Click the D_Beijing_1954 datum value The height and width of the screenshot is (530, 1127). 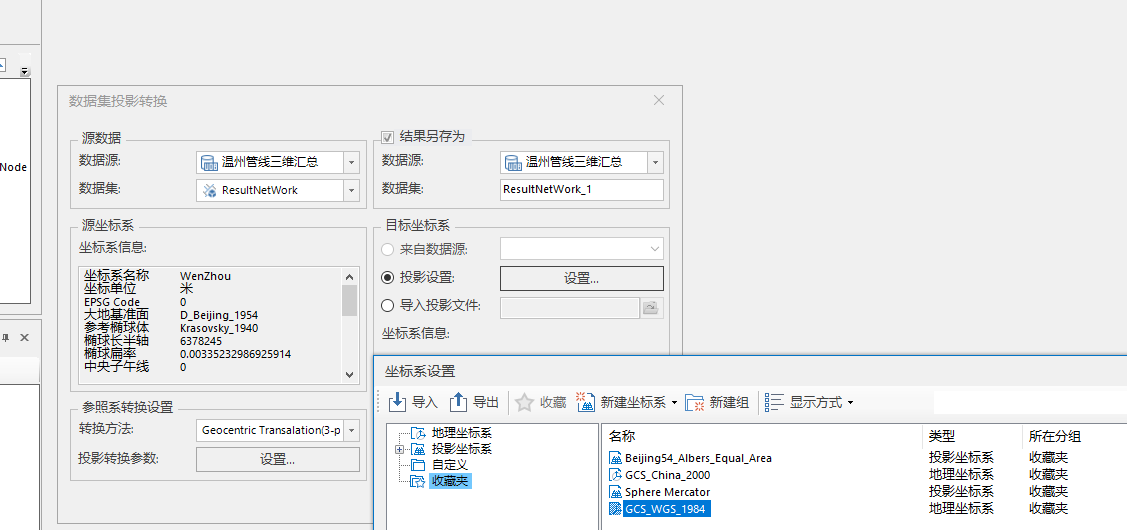pyautogui.click(x=218, y=315)
